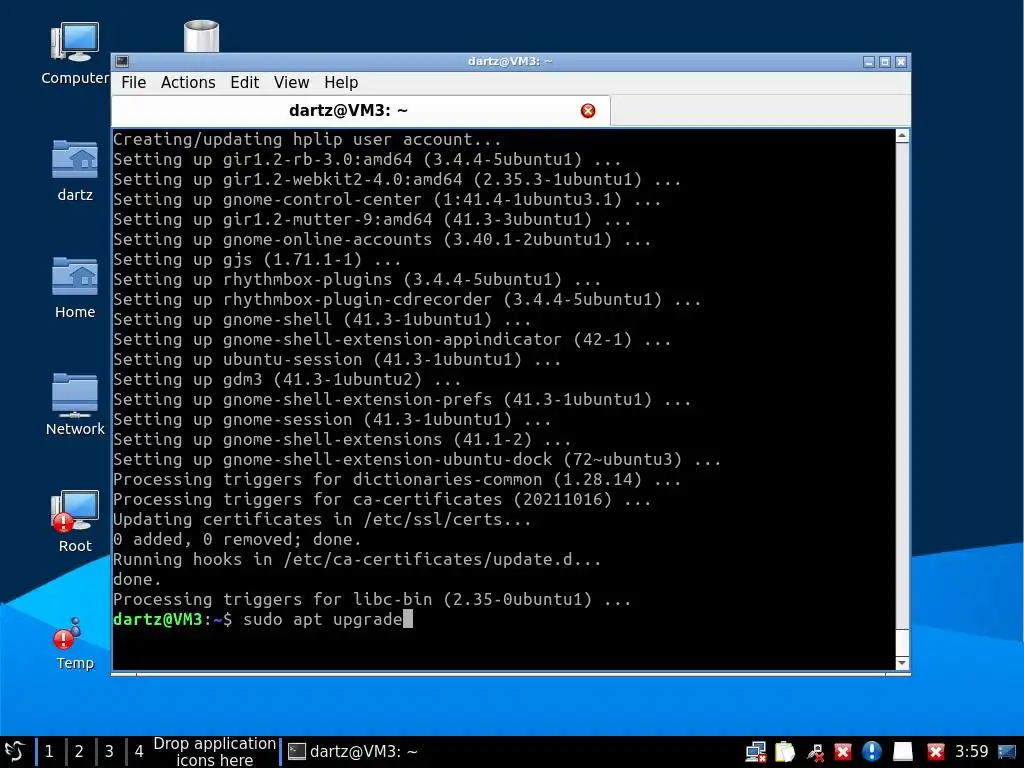The height and width of the screenshot is (768, 1024).
Task: Switch to workspace 2
Action: click(79, 752)
